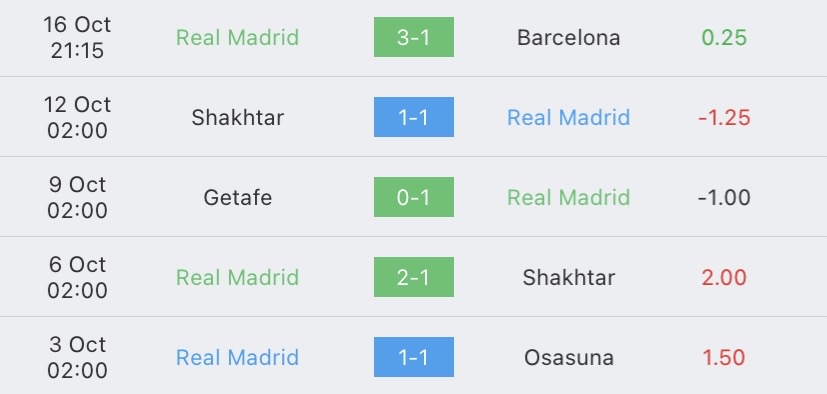Click Real Madrid in the 16 Oct match
Screen dimensions: 827x394
point(237,37)
